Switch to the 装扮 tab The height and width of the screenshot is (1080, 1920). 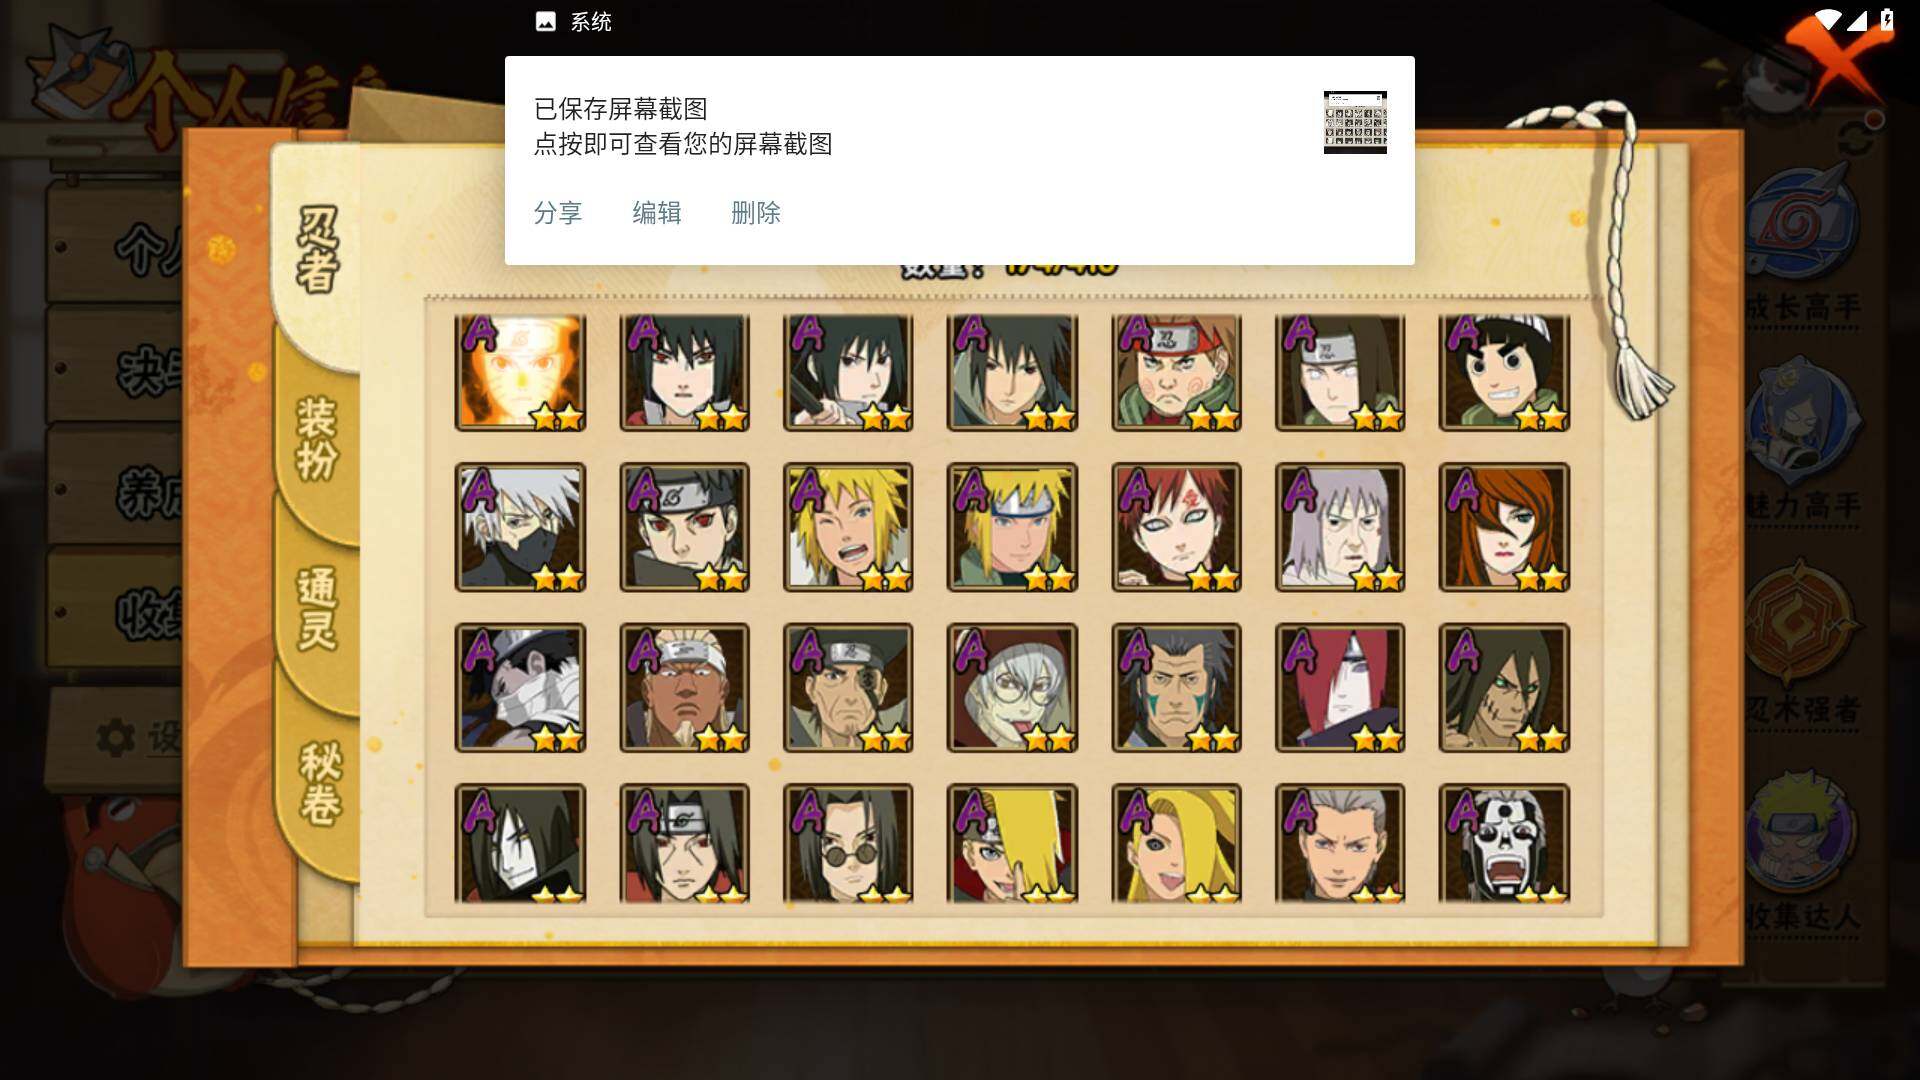point(318,438)
